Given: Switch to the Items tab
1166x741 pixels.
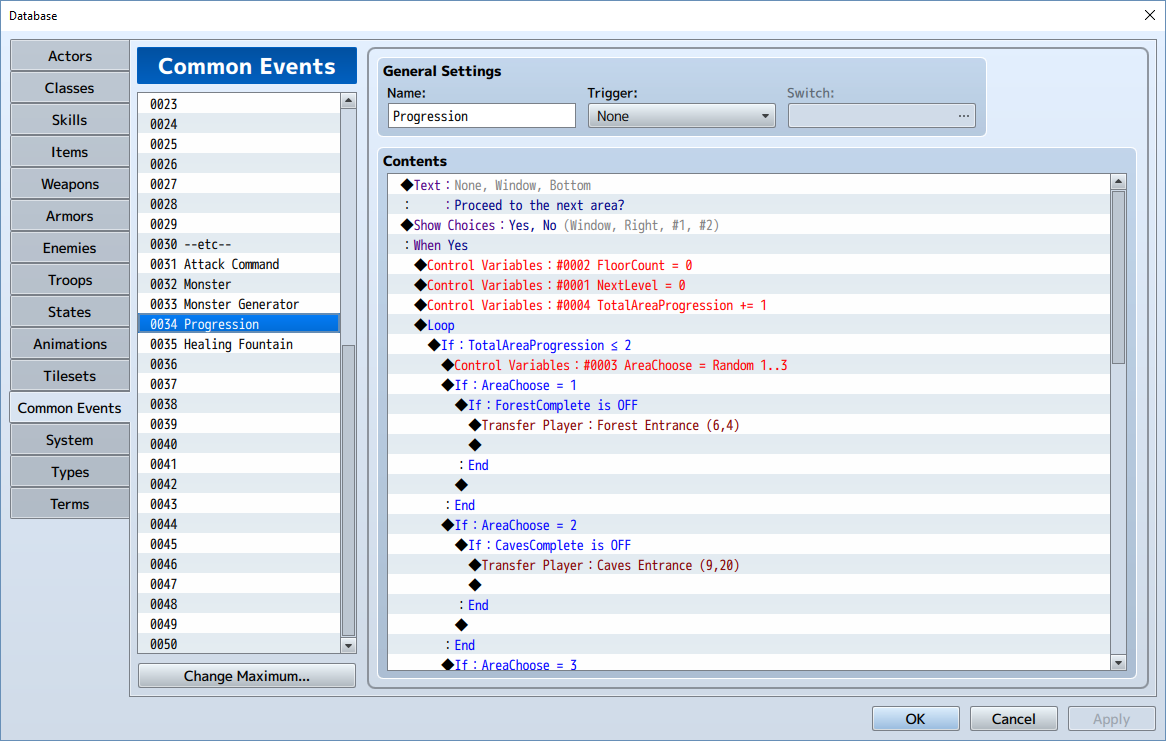Looking at the screenshot, I should coord(70,152).
